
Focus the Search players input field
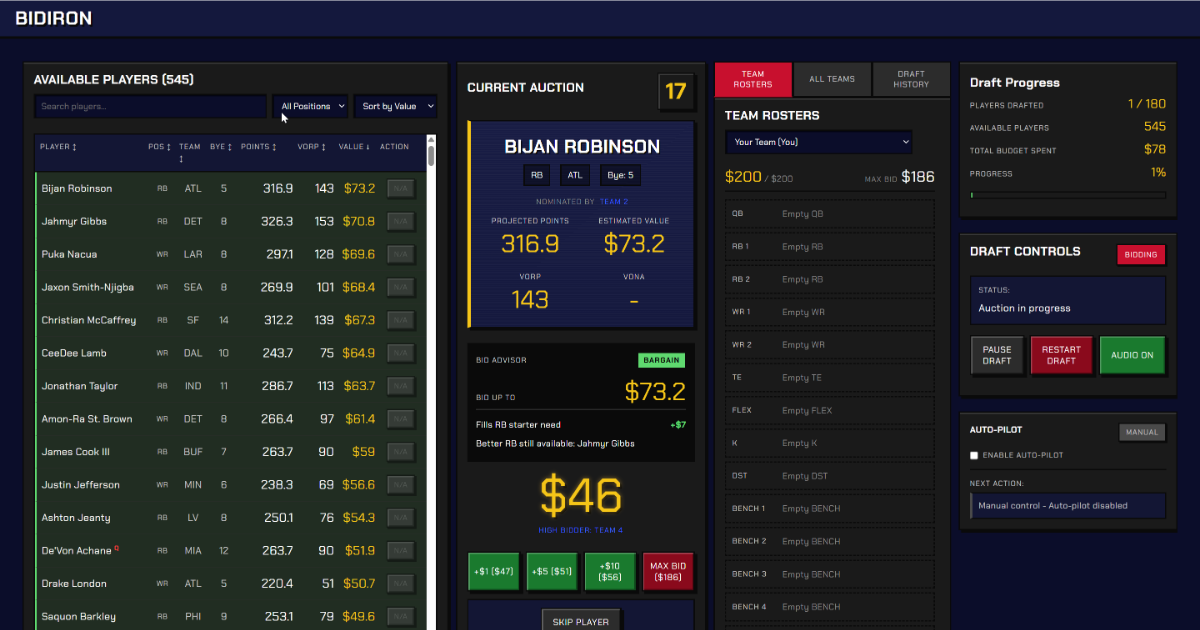150,106
